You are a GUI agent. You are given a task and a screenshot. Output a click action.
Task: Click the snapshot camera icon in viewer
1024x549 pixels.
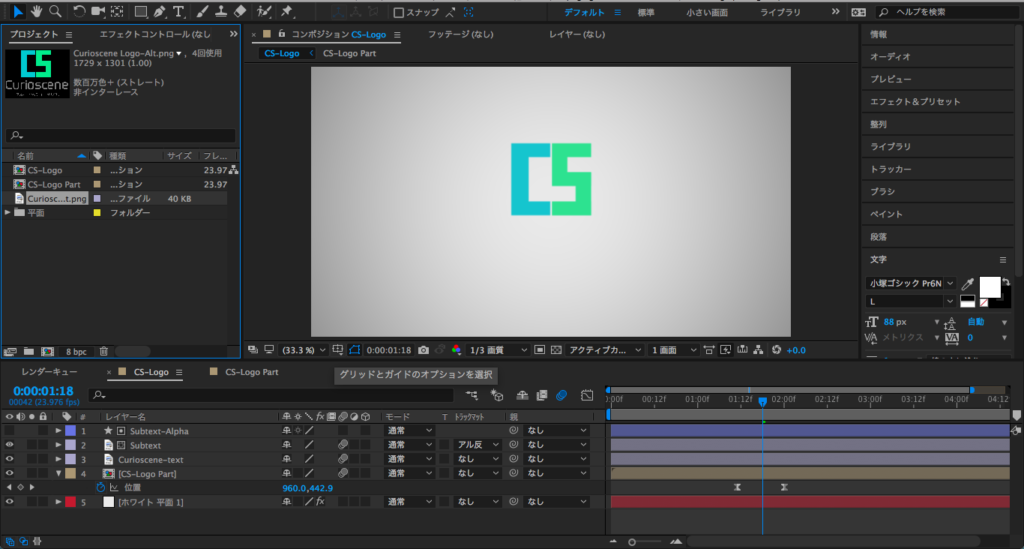tap(424, 350)
